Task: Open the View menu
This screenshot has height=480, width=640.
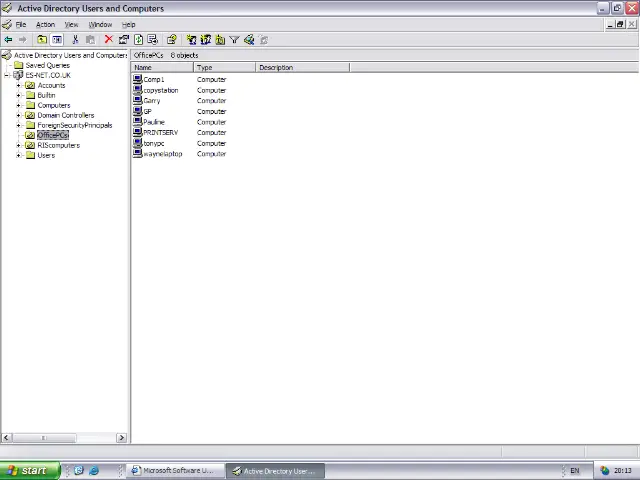Action: coord(71,24)
